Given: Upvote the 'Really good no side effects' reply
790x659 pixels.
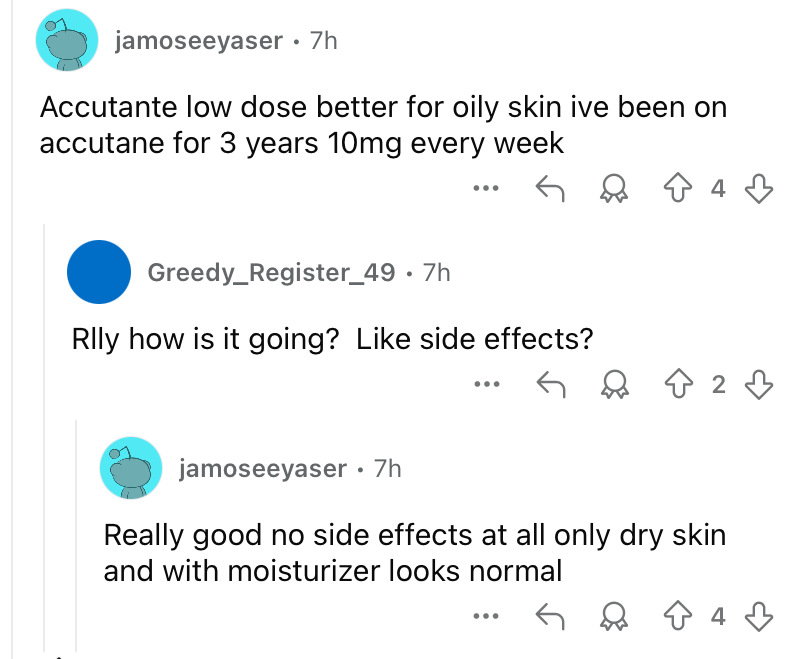Looking at the screenshot, I should (678, 616).
